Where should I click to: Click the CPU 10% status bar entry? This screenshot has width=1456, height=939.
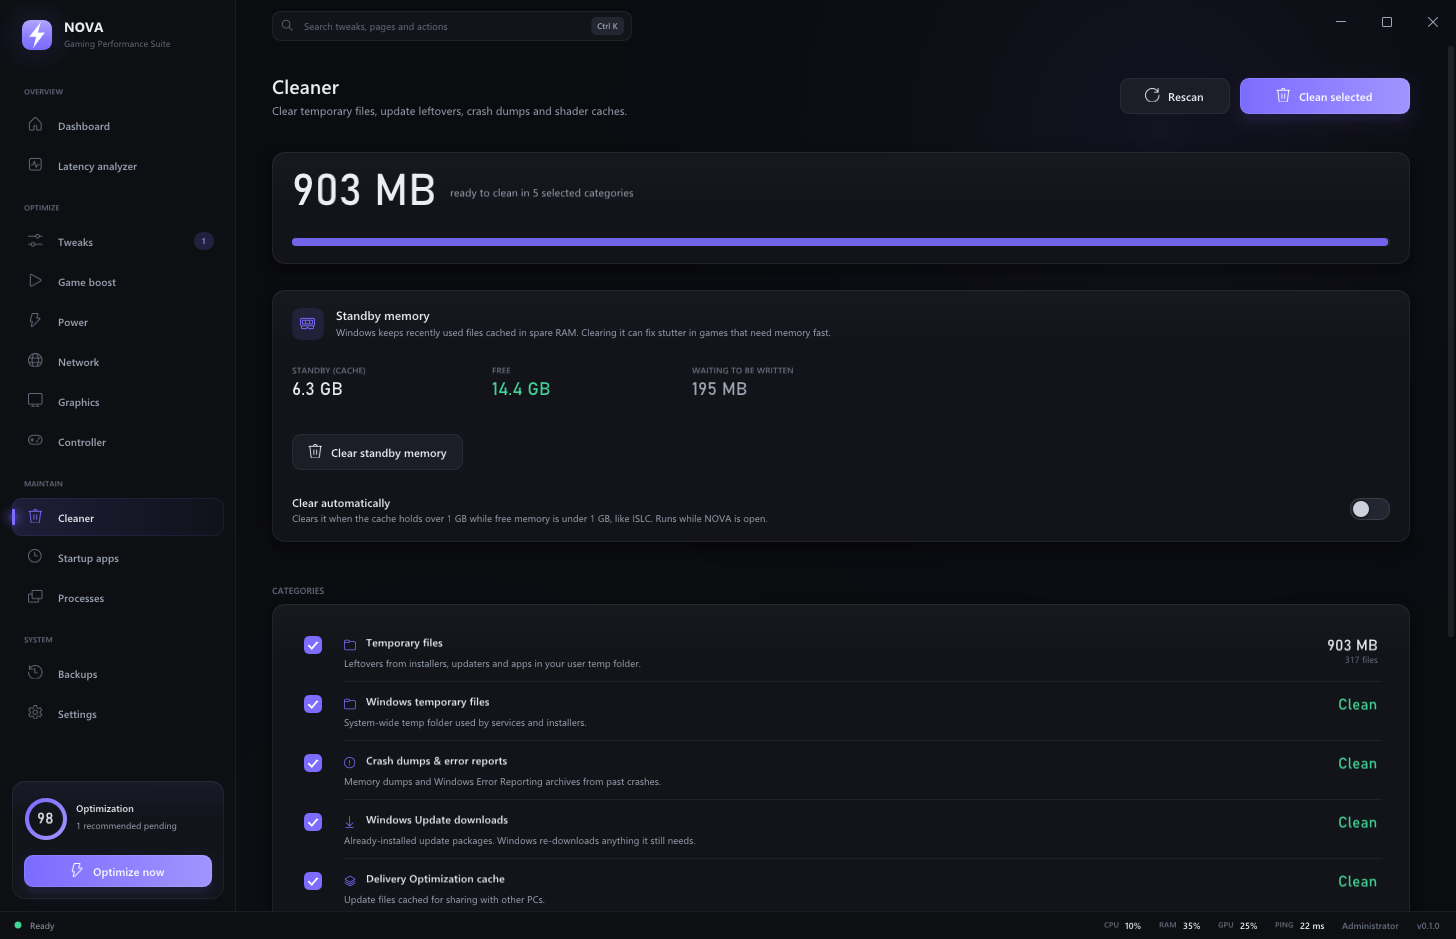click(1122, 925)
